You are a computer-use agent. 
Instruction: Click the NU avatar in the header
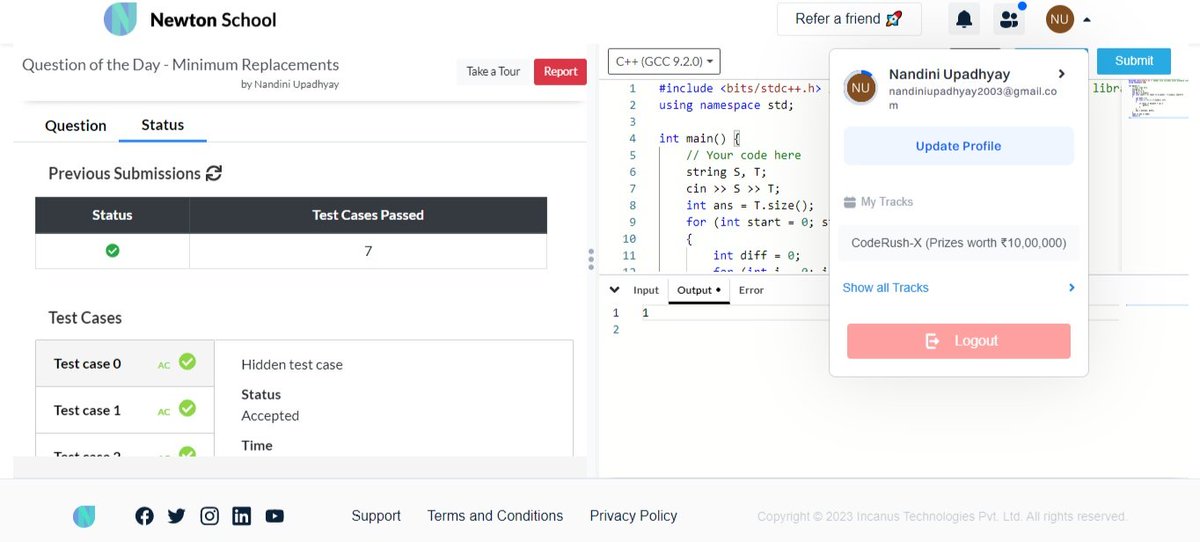1060,19
